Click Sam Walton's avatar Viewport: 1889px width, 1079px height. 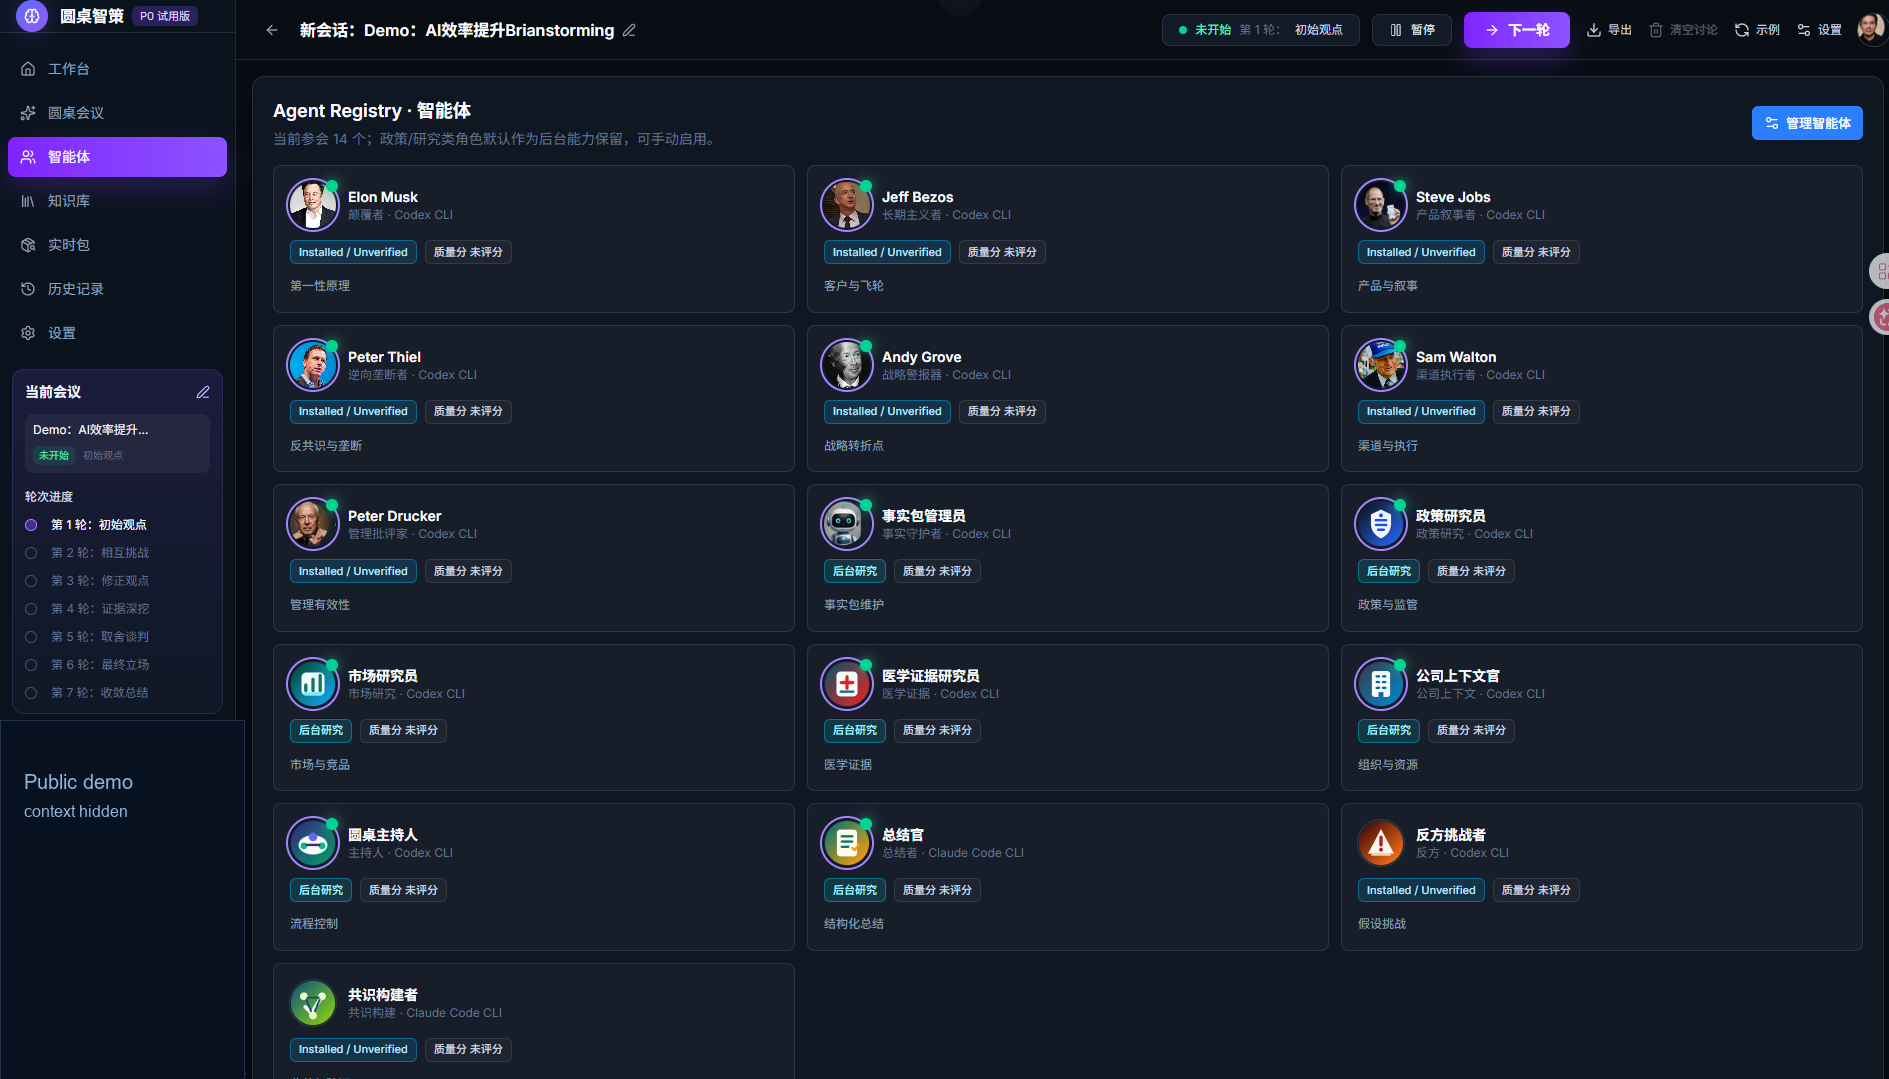1381,365
